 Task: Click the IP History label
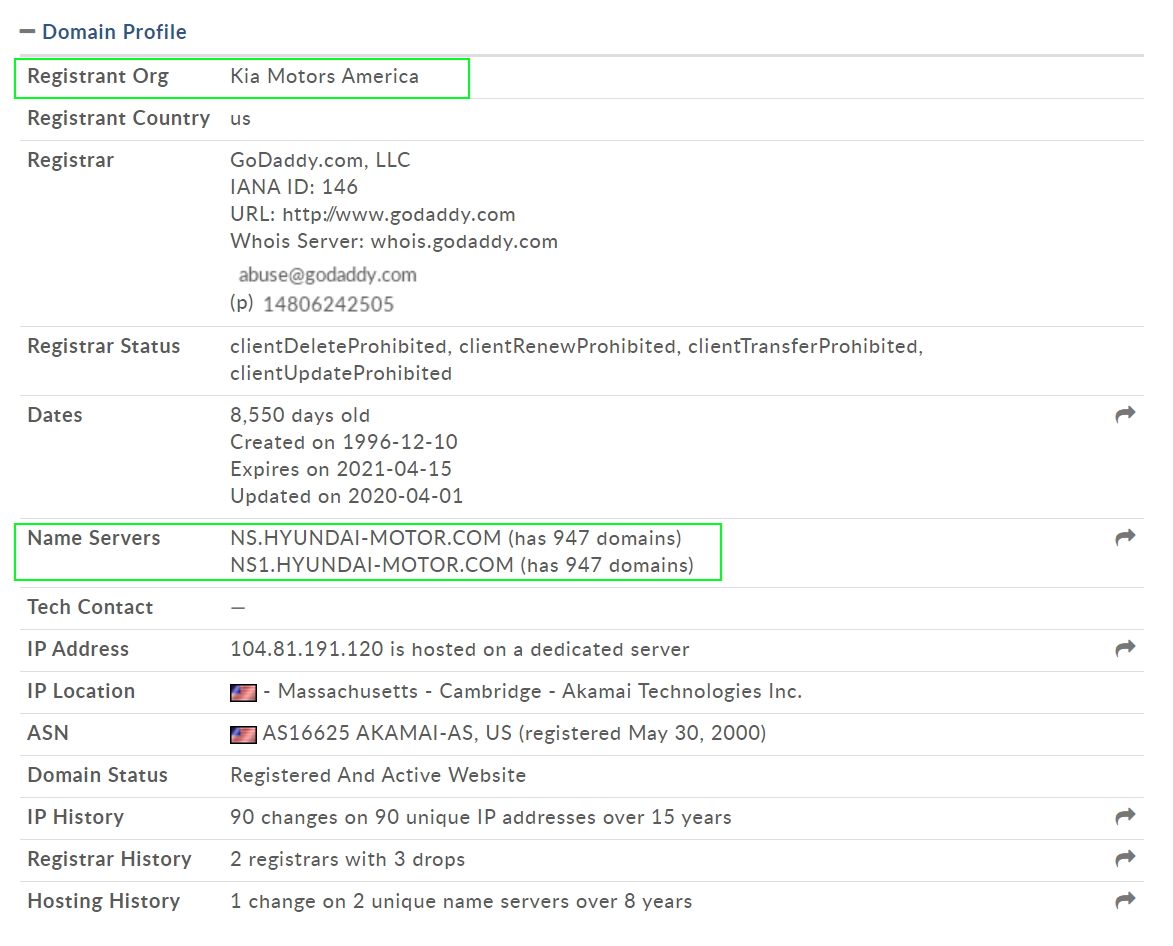(x=76, y=817)
